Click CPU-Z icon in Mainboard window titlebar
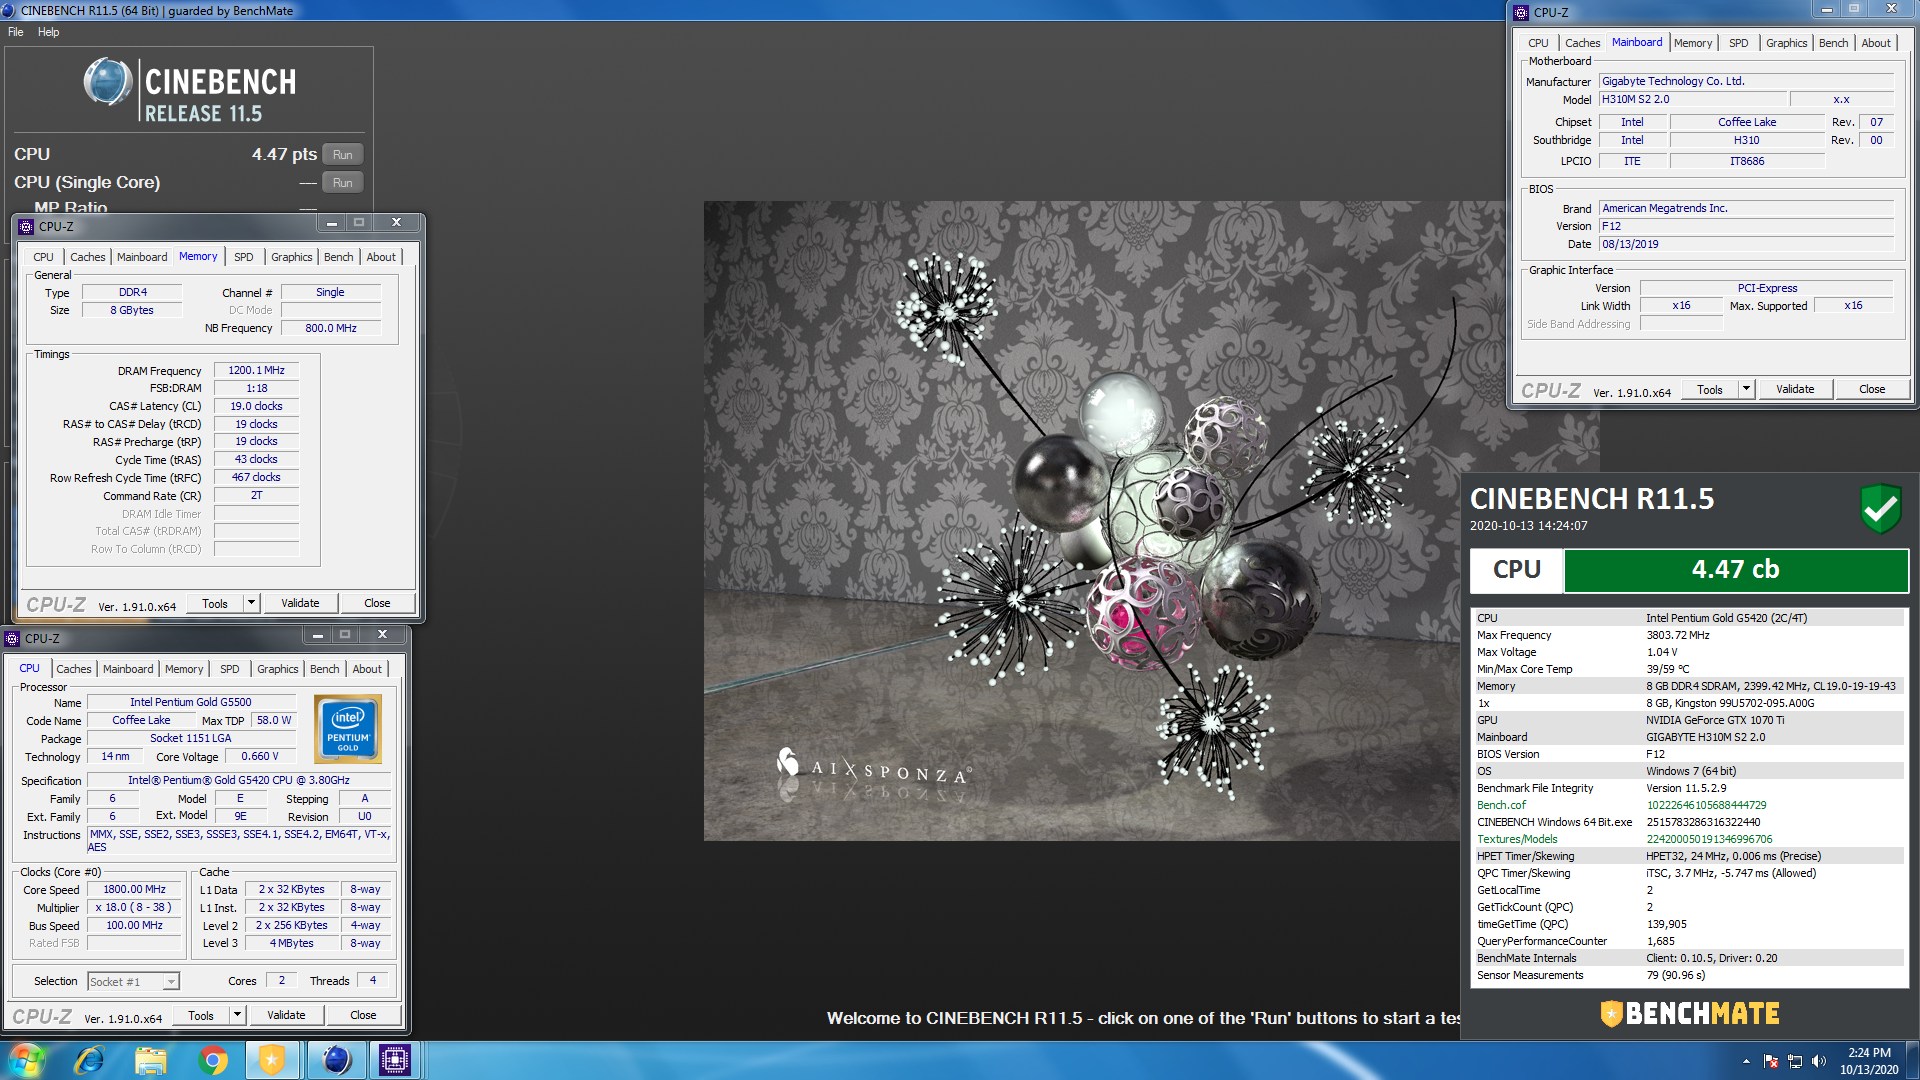This screenshot has height=1080, width=1920. pos(1521,13)
